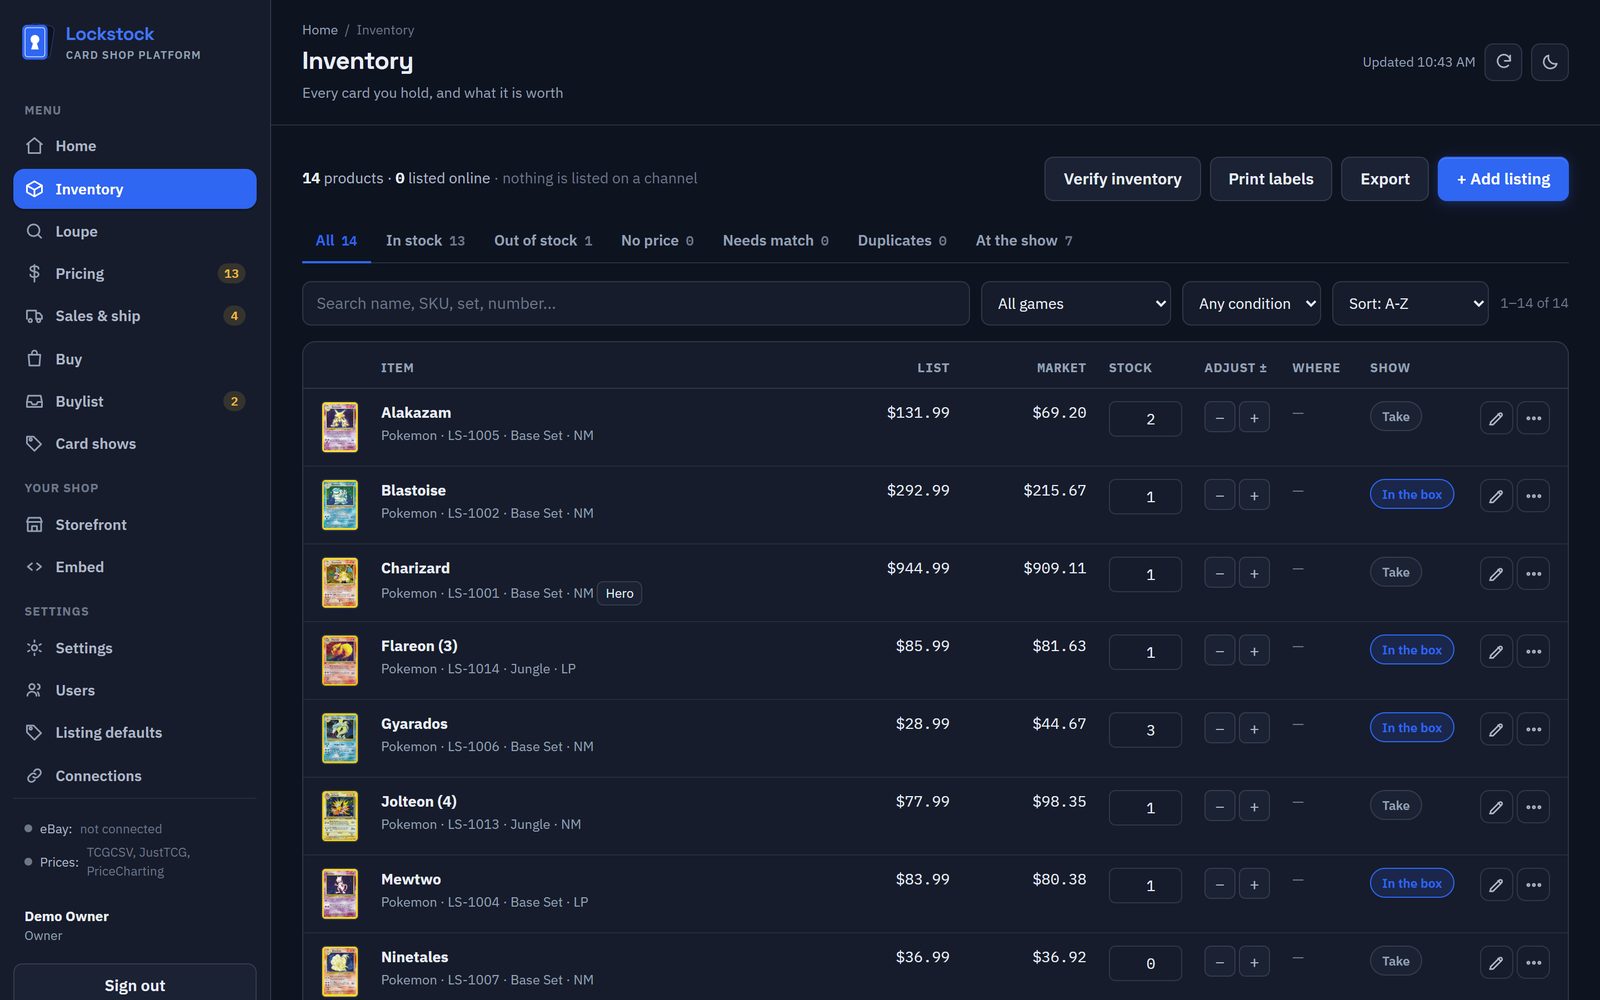Open the three-dot menu for Ninetales
Screen dimensions: 1600x1000
pos(1534,963)
